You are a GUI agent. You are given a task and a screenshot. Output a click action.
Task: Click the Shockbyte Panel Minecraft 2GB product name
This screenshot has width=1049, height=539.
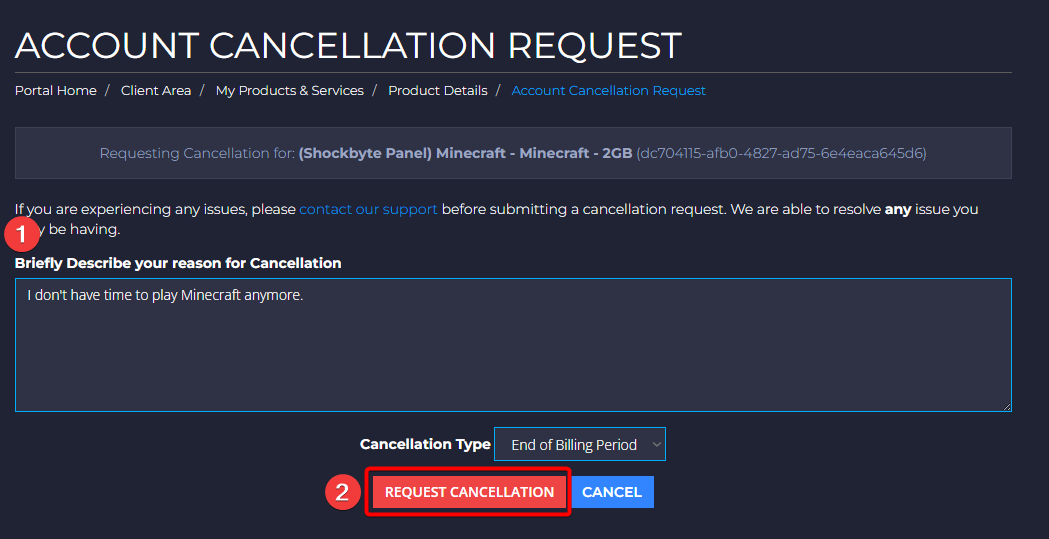tap(466, 153)
